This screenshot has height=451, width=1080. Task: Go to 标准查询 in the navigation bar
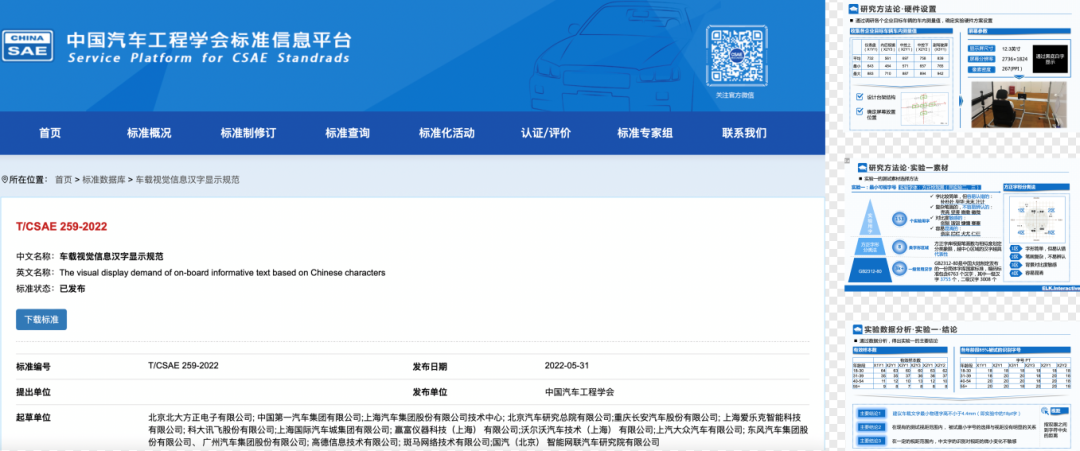347,134
